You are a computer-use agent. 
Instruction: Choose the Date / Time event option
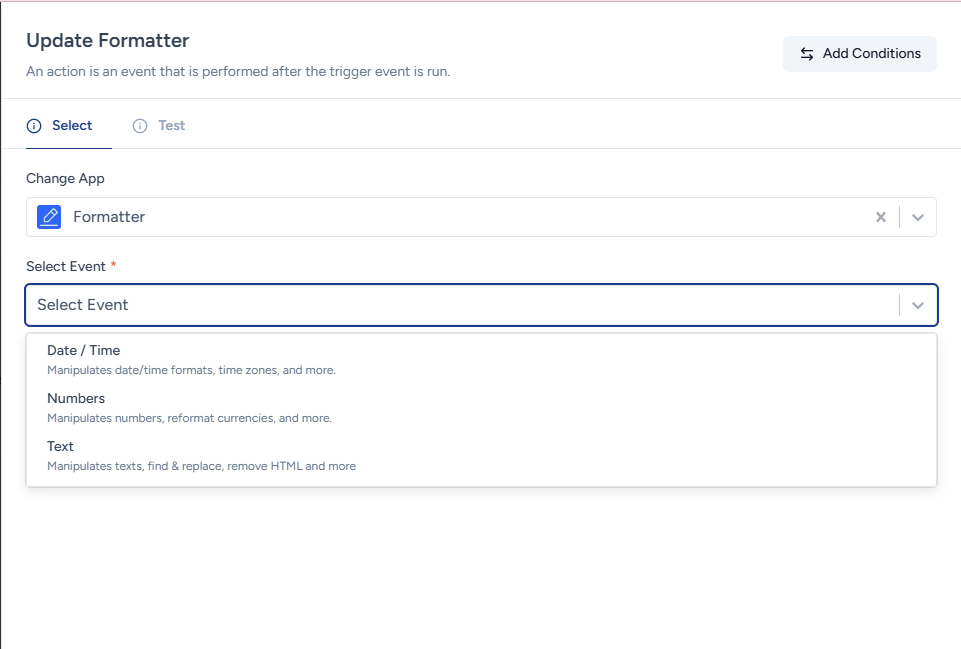(83, 351)
